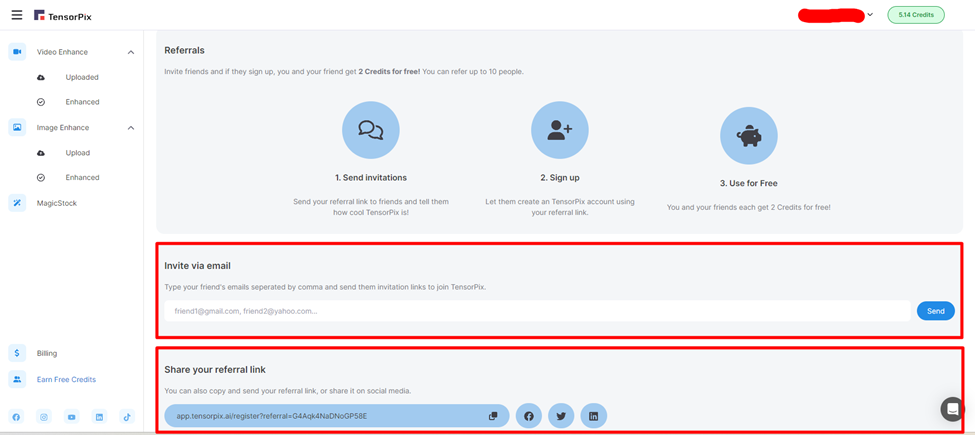
Task: Click the Use for Free piggy bank icon
Action: [x=749, y=136]
